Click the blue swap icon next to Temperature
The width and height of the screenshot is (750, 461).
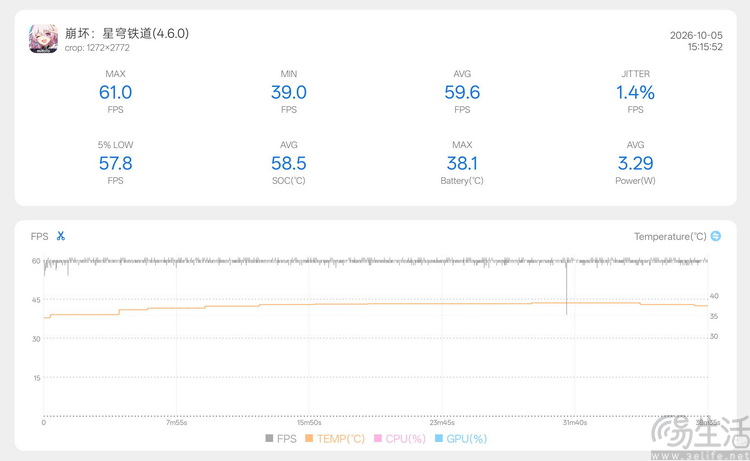pos(716,236)
